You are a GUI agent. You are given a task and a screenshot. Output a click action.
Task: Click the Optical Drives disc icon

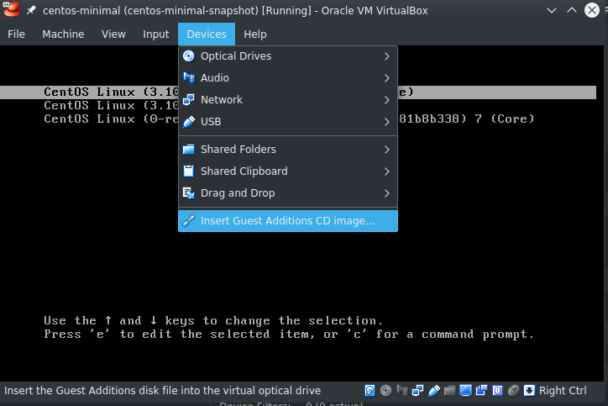point(188,56)
